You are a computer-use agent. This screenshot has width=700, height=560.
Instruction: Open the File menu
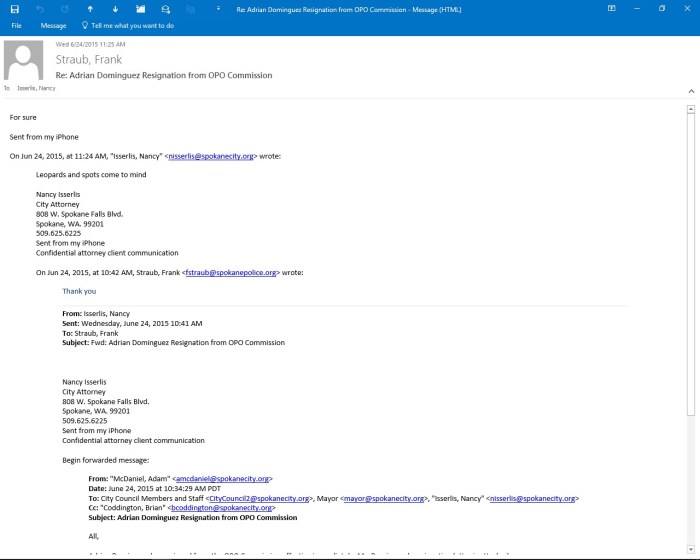pos(16,25)
